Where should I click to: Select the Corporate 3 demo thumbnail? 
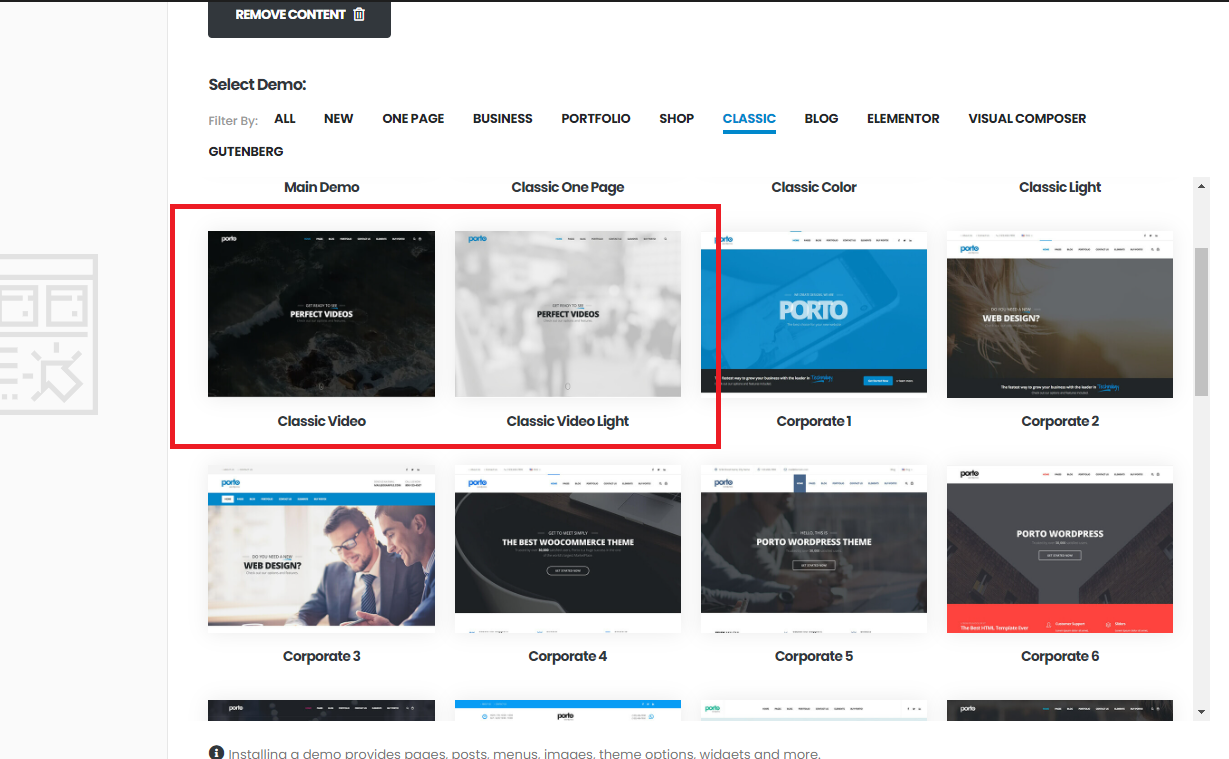click(321, 548)
